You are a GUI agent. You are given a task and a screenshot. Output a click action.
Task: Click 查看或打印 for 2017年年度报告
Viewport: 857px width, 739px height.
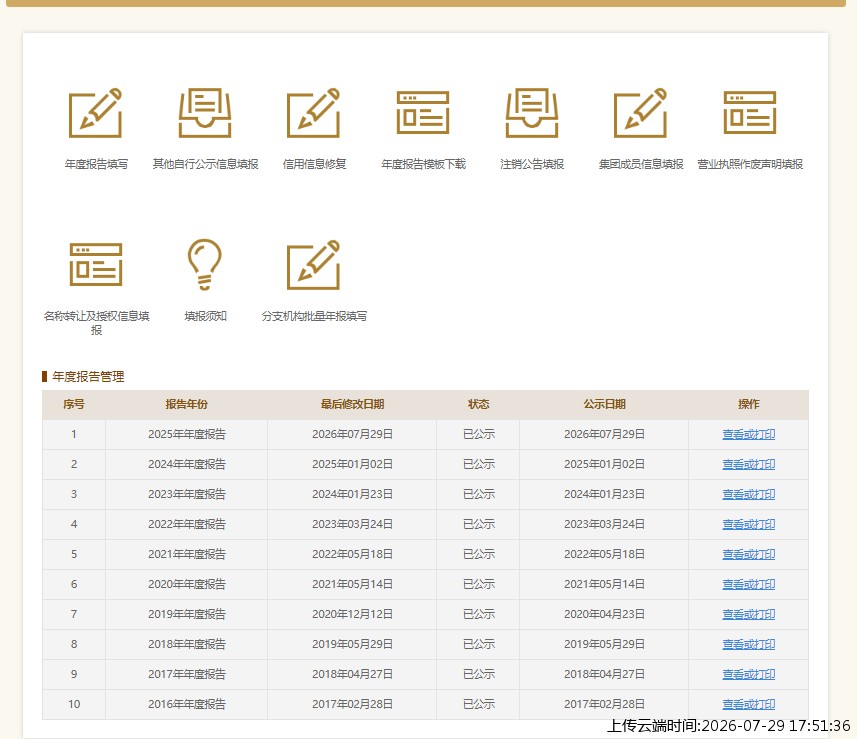[748, 675]
